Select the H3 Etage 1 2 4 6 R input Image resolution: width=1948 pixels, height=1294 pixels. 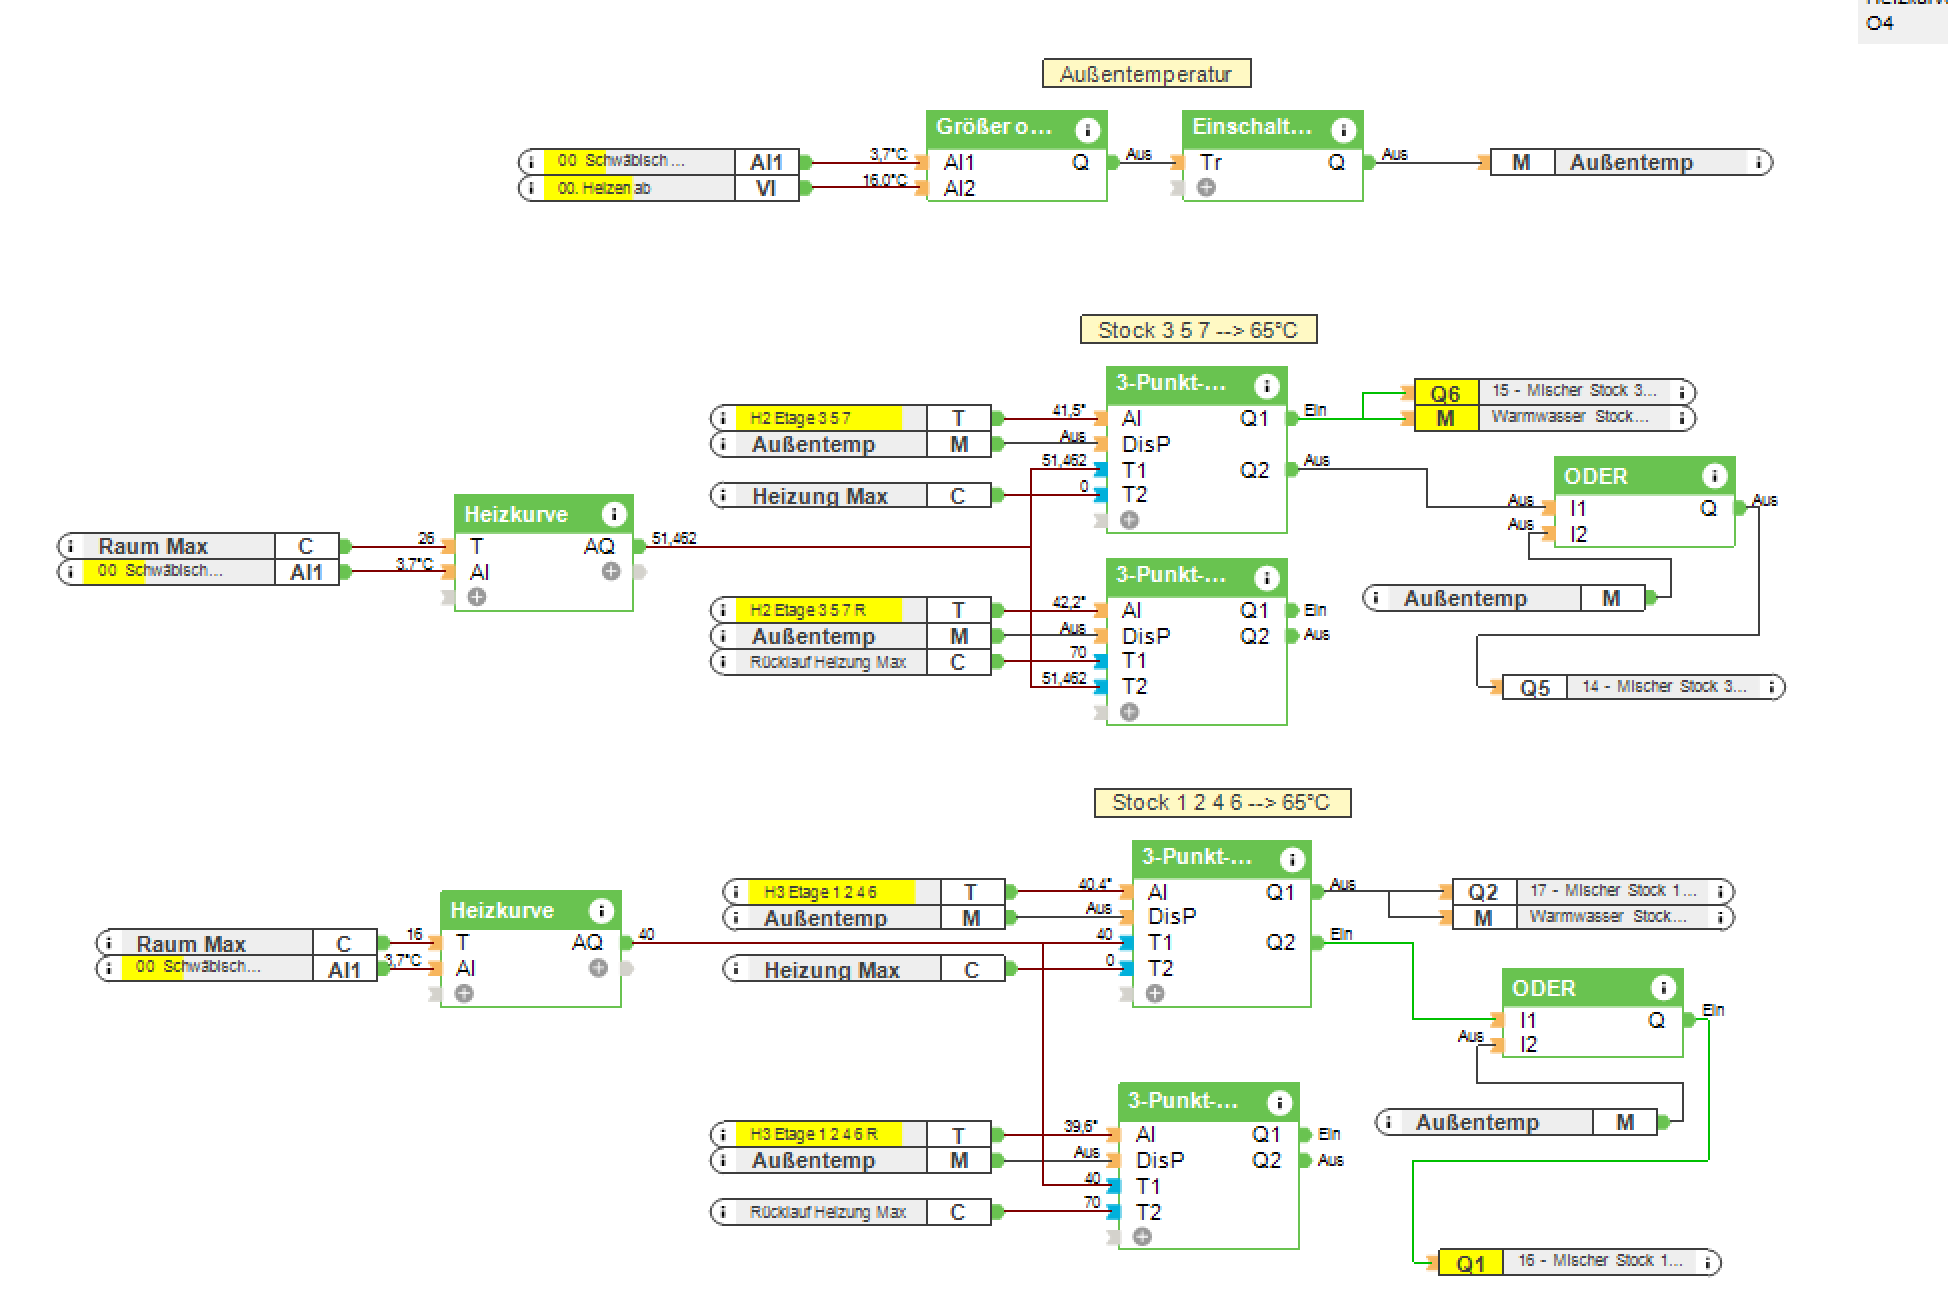813,1134
